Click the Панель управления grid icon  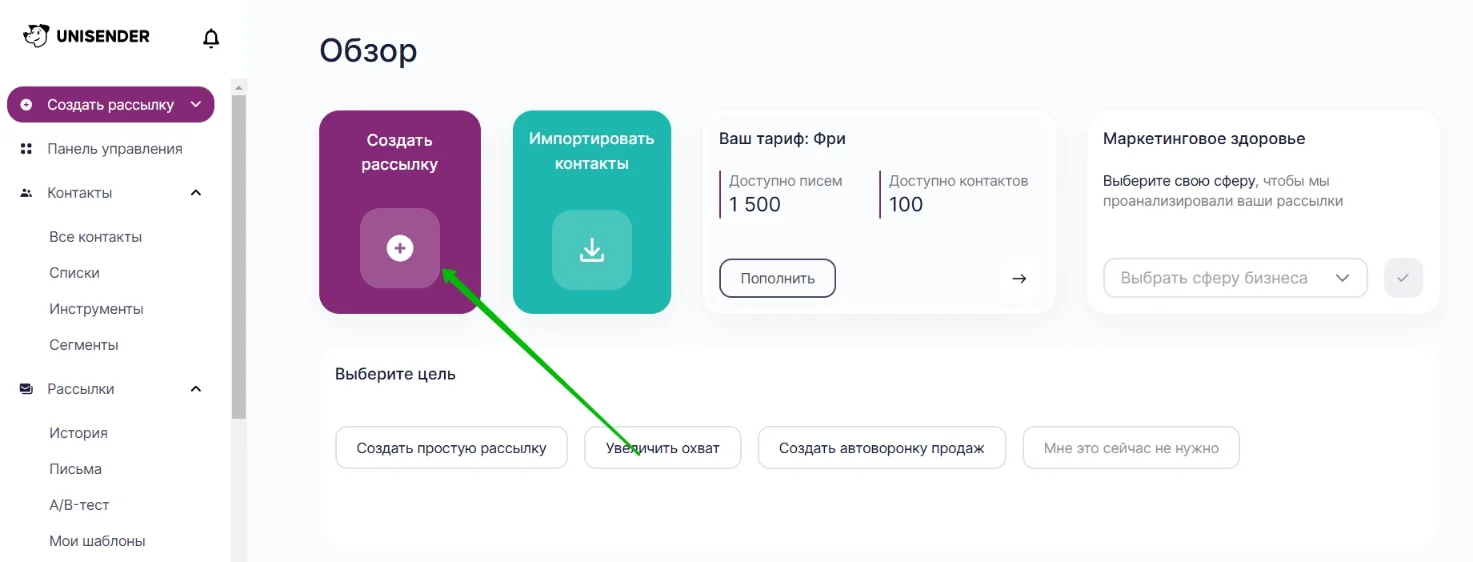click(27, 149)
